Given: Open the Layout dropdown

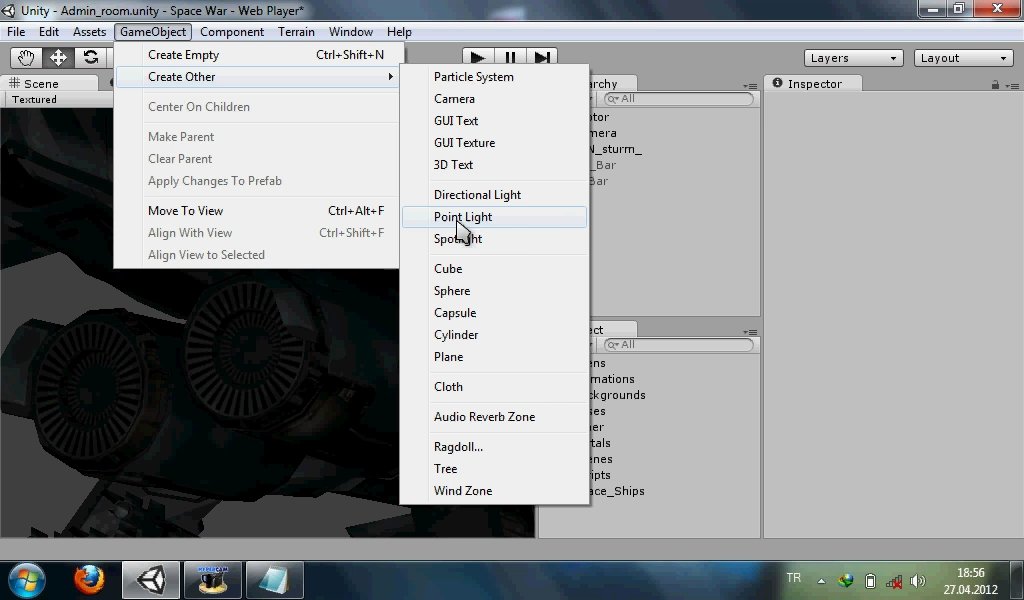Looking at the screenshot, I should click(x=963, y=58).
